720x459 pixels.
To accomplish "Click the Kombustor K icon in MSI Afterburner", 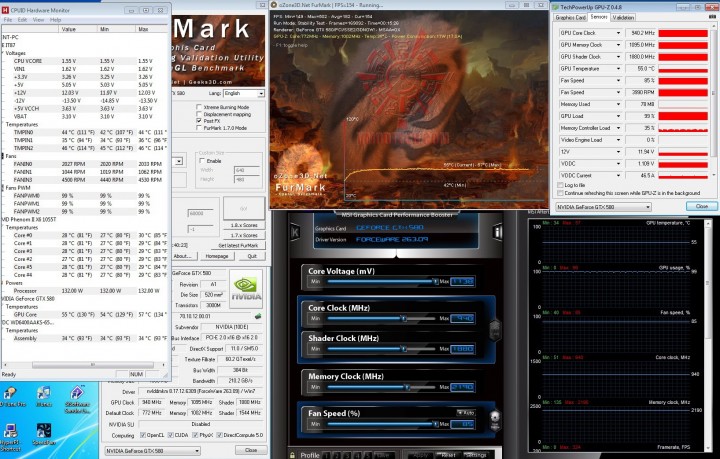I will (295, 233).
